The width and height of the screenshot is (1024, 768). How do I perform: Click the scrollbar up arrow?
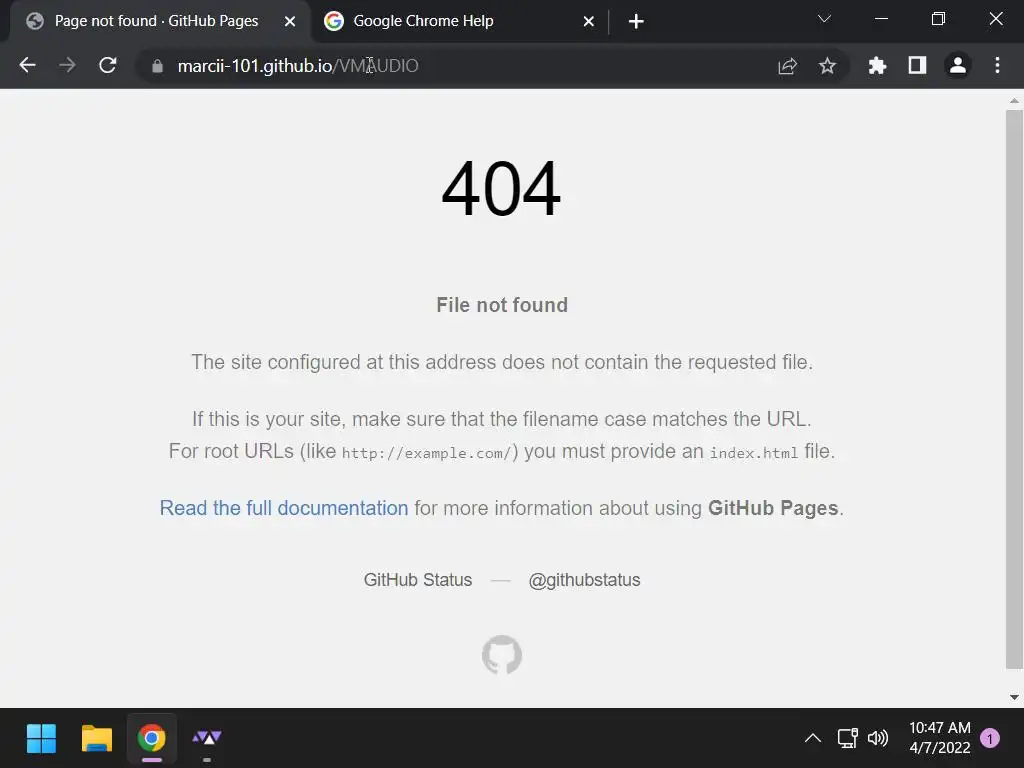coord(1014,101)
